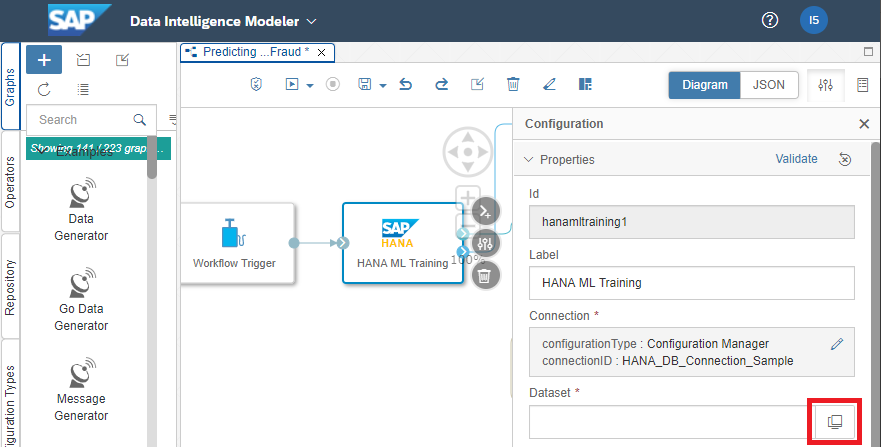Open the run dropdown arrow
The image size is (881, 447).
coord(310,86)
